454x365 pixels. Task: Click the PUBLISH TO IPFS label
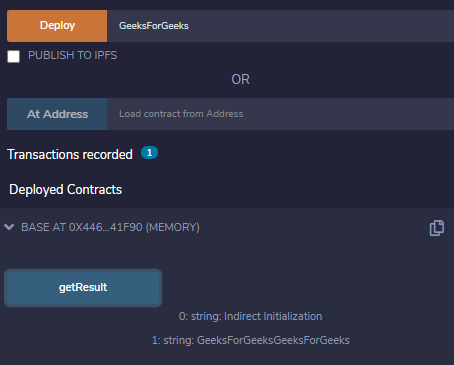[73, 55]
